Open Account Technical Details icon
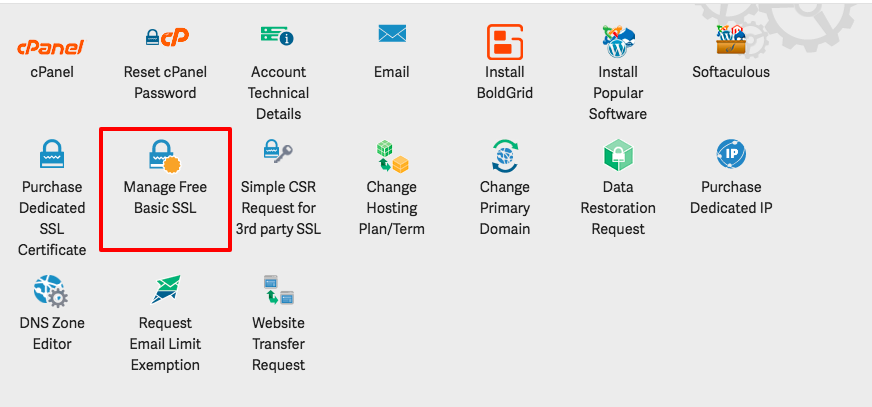 (x=278, y=37)
